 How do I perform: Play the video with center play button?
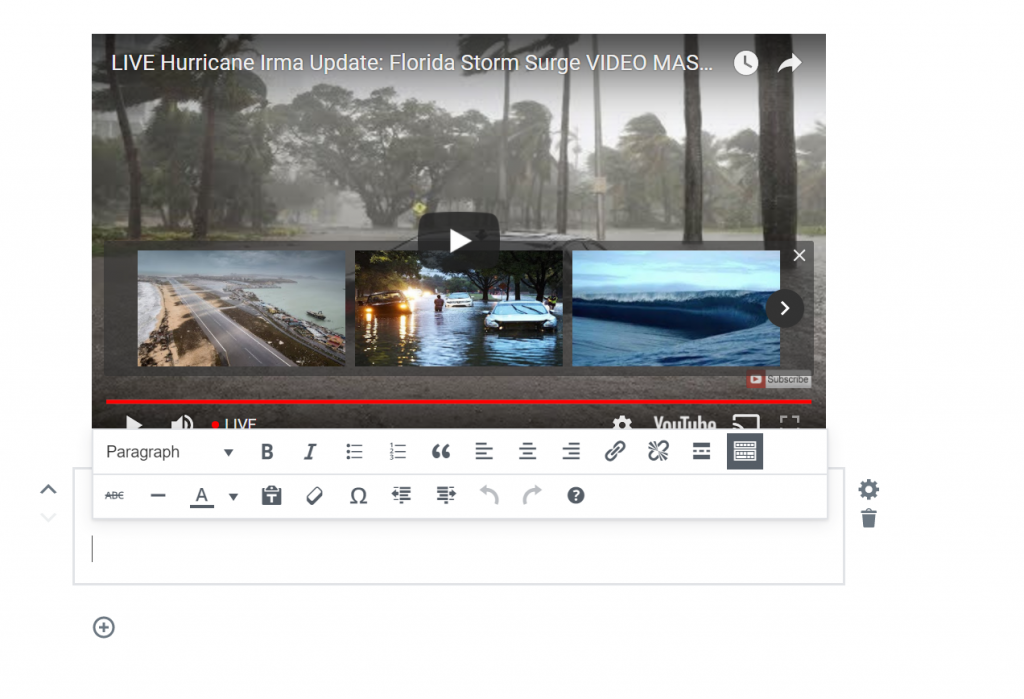(459, 240)
